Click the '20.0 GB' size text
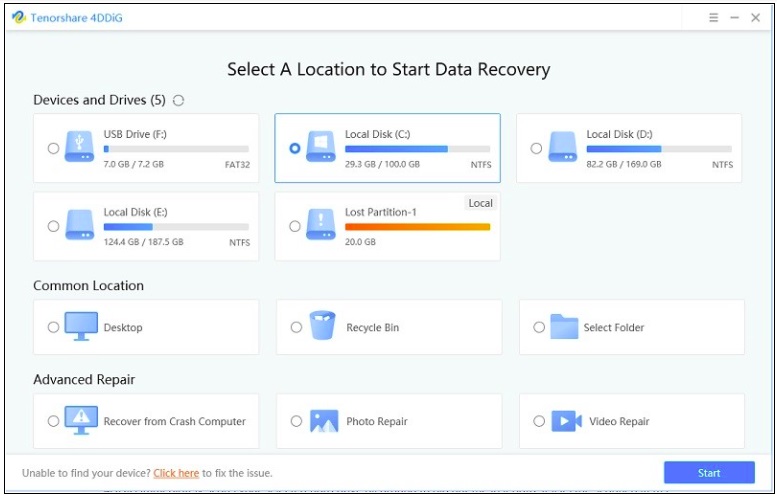The width and height of the screenshot is (777, 497). coord(360,242)
